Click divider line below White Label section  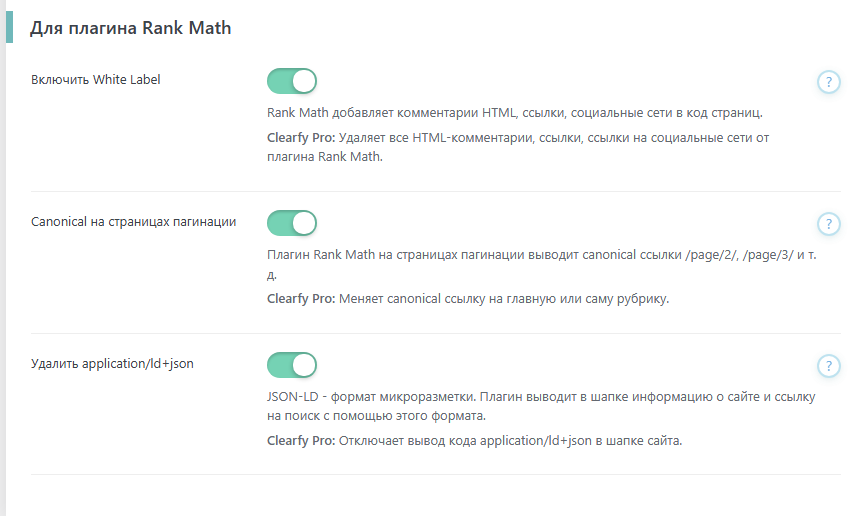click(x=436, y=192)
